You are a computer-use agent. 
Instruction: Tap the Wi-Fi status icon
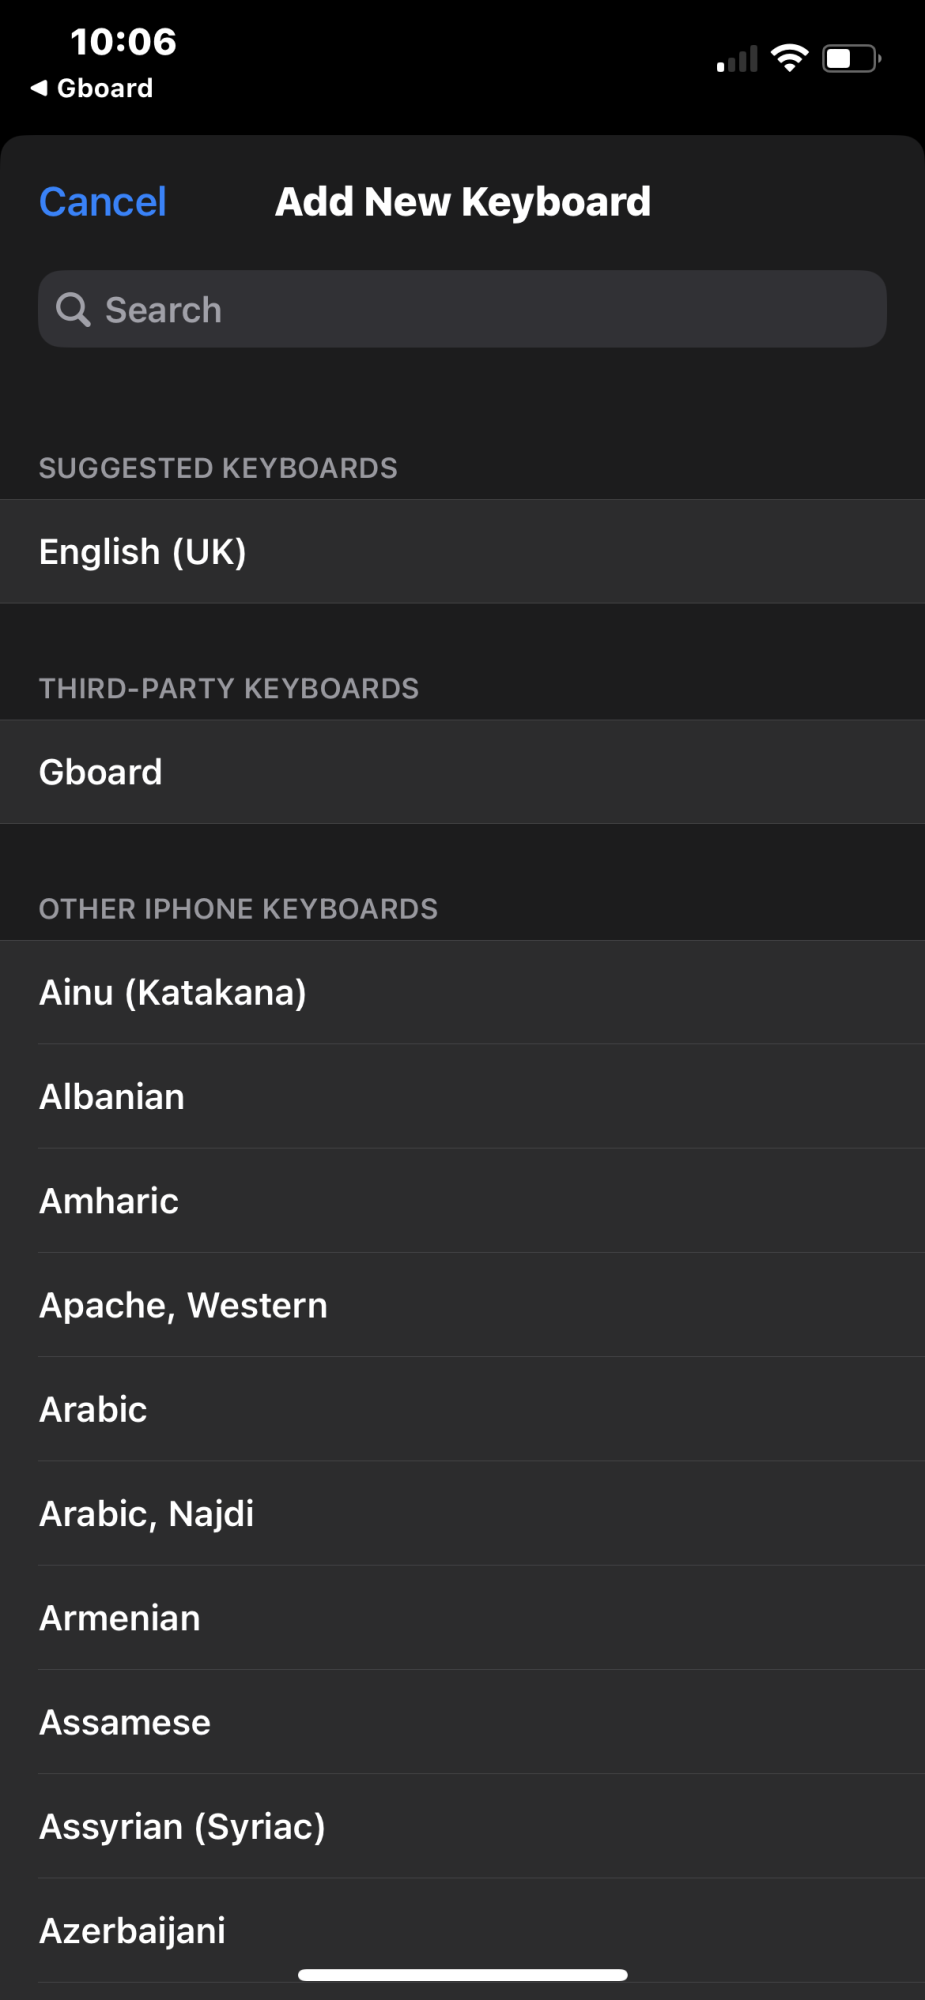point(790,59)
